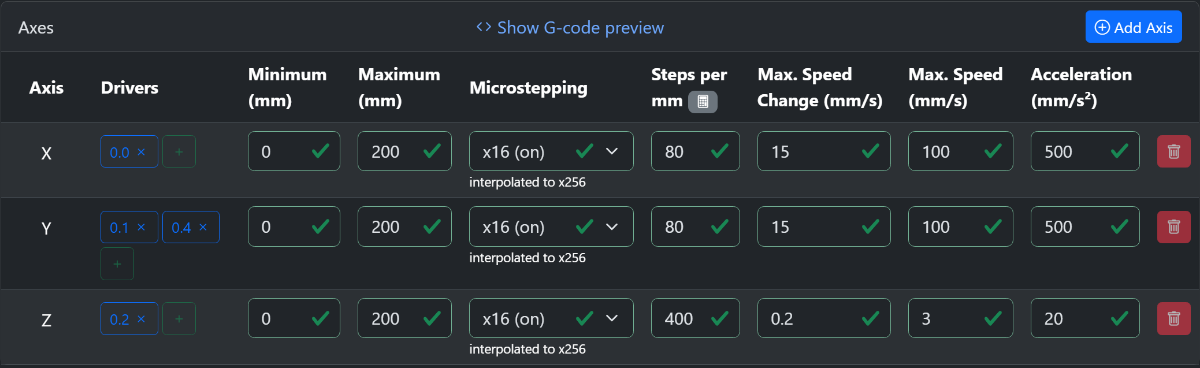Screen dimensions: 1200x368
Task: Click the Add Axis button
Action: (1134, 27)
